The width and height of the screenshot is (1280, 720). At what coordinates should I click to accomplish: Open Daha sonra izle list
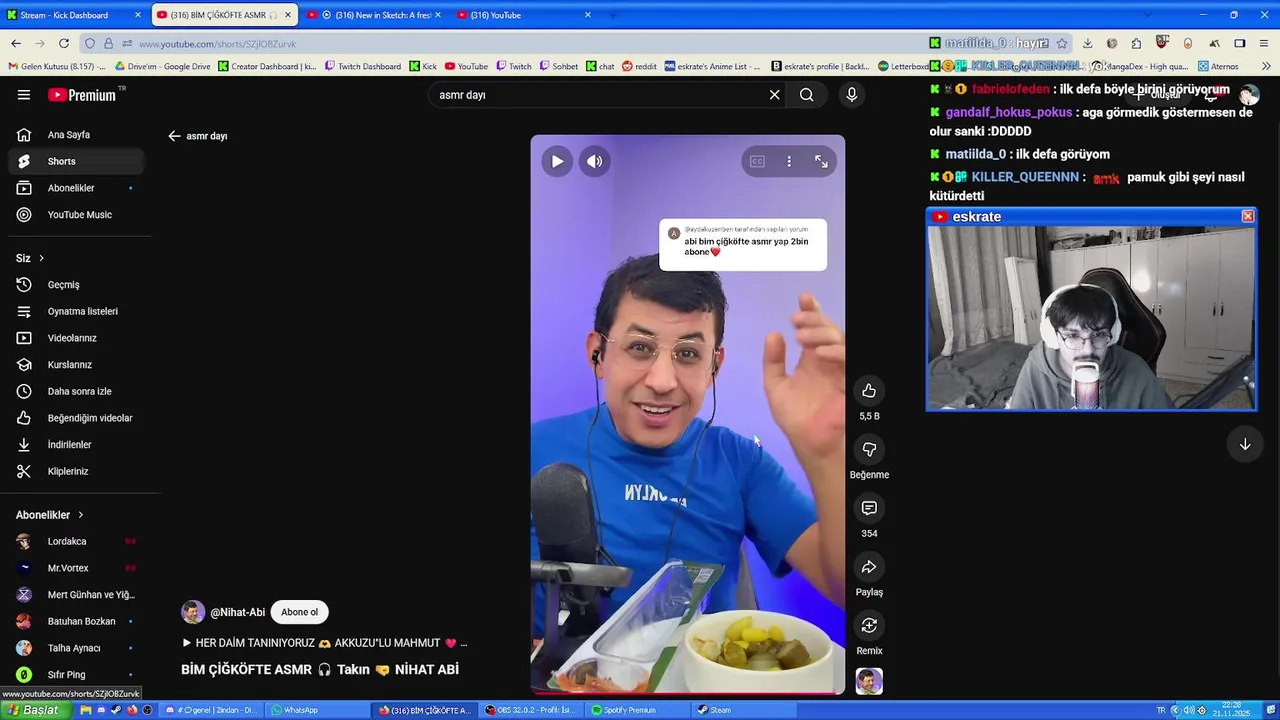pyautogui.click(x=75, y=391)
